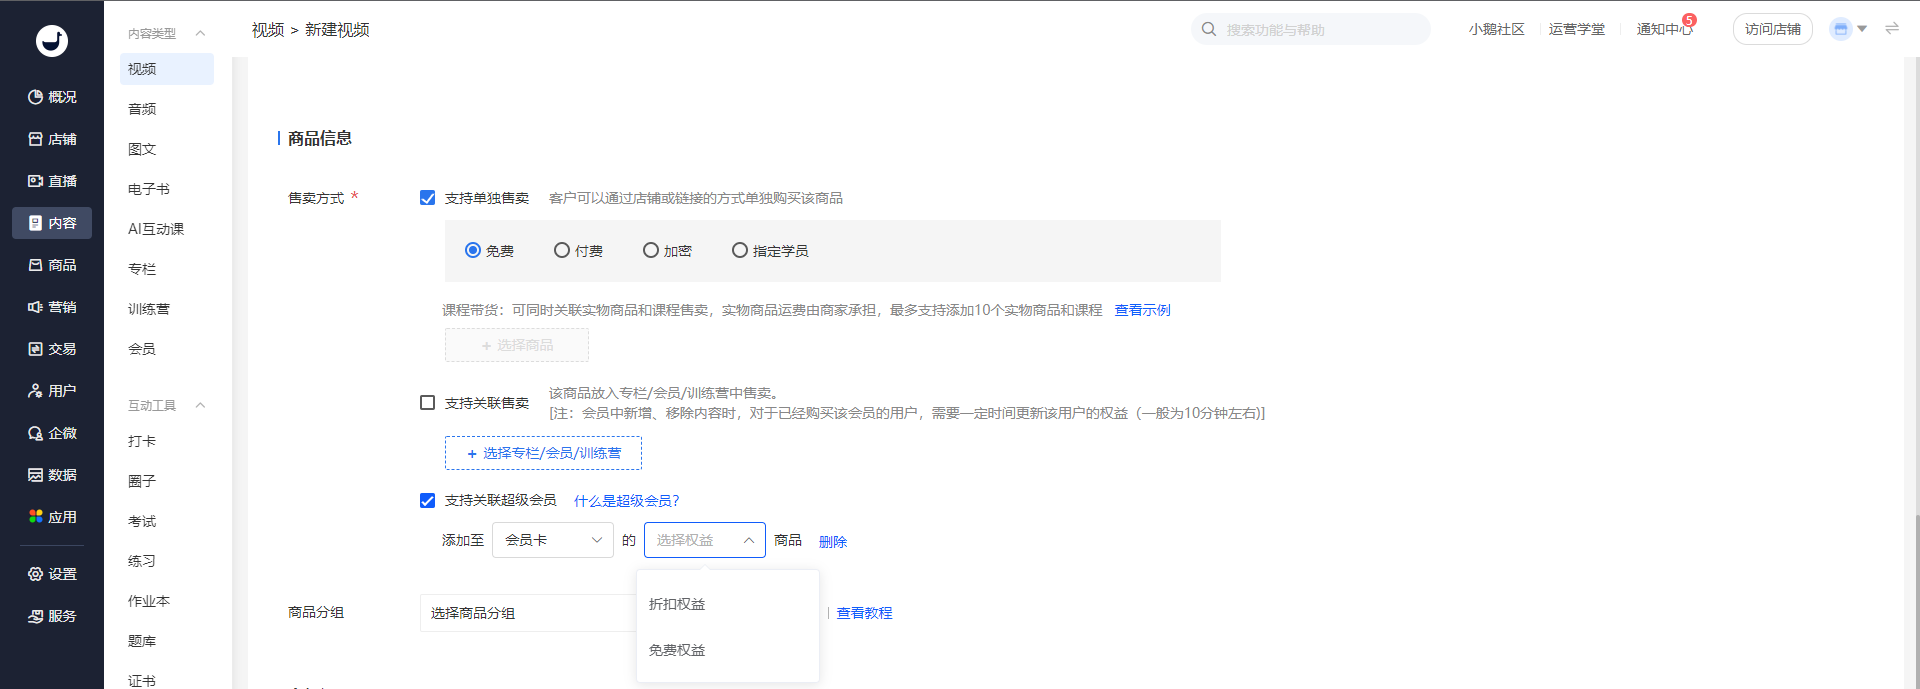
Task: Open the 会员卡 dropdown
Action: 552,540
